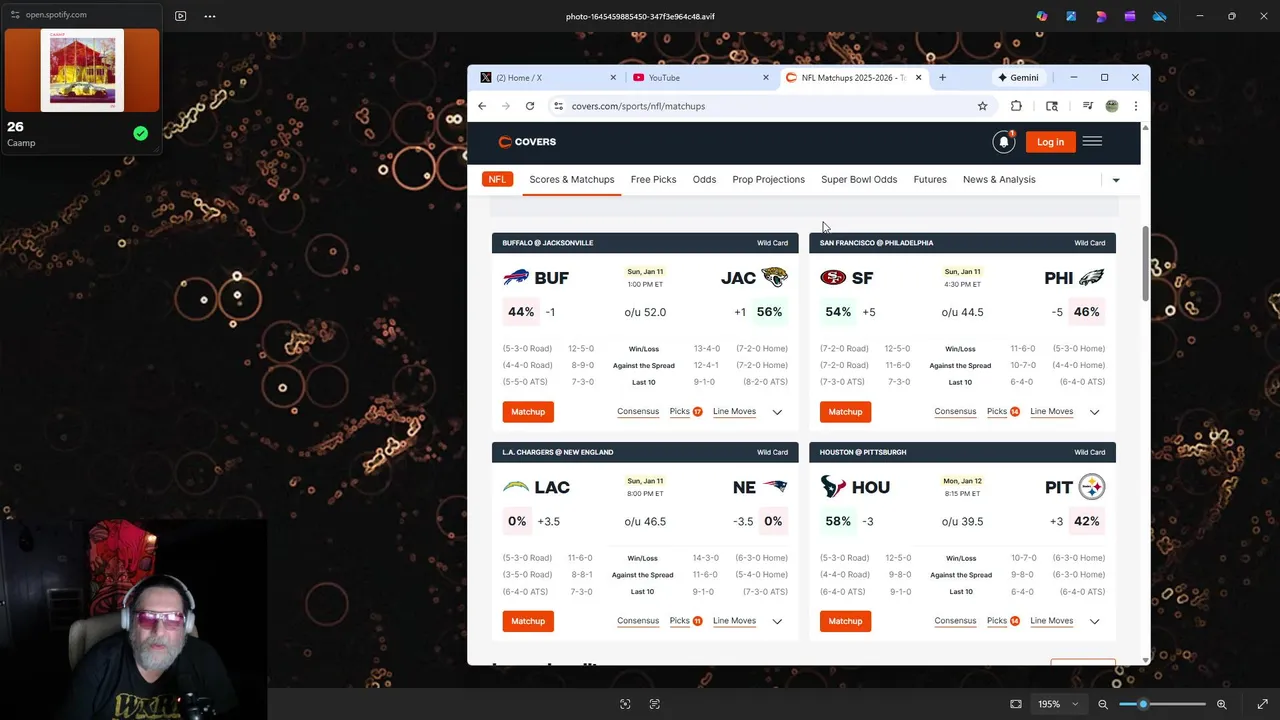This screenshot has width=1280, height=720.
Task: Open Chrome extensions puzzle icon
Action: click(1016, 106)
